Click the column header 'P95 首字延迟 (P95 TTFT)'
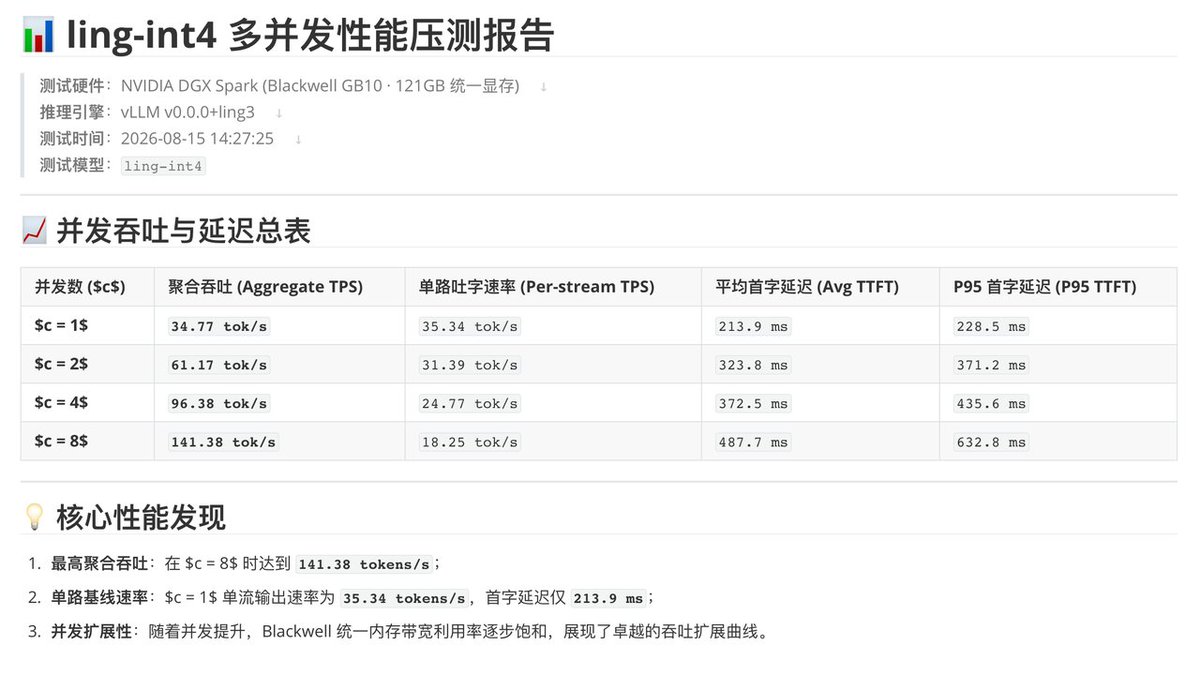 pos(1045,287)
